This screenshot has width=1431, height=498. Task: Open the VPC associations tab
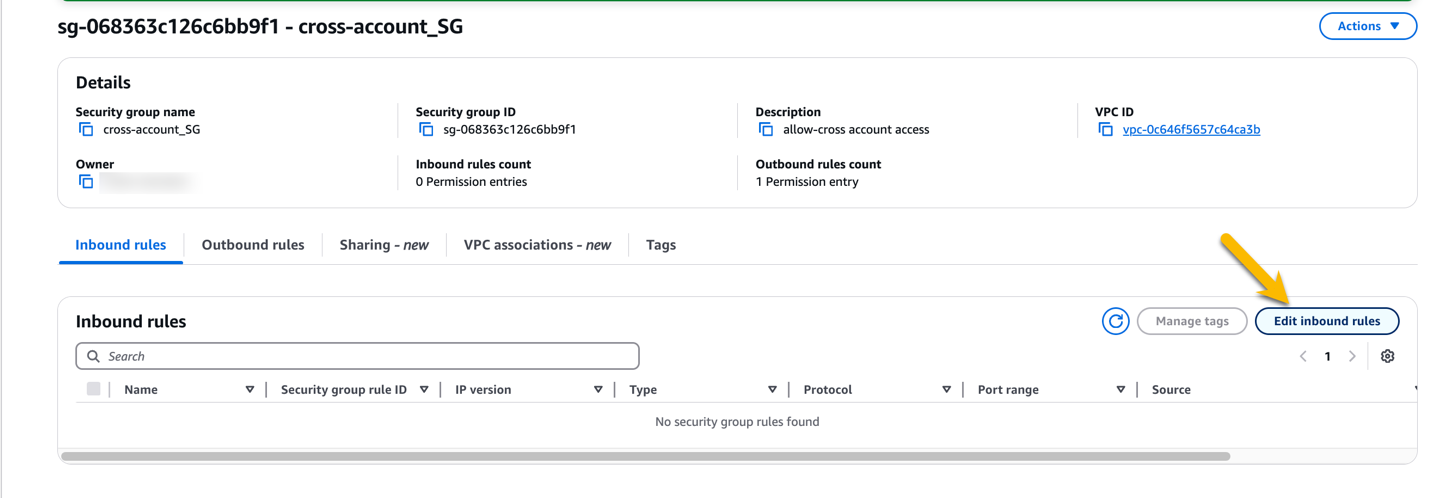coord(537,245)
